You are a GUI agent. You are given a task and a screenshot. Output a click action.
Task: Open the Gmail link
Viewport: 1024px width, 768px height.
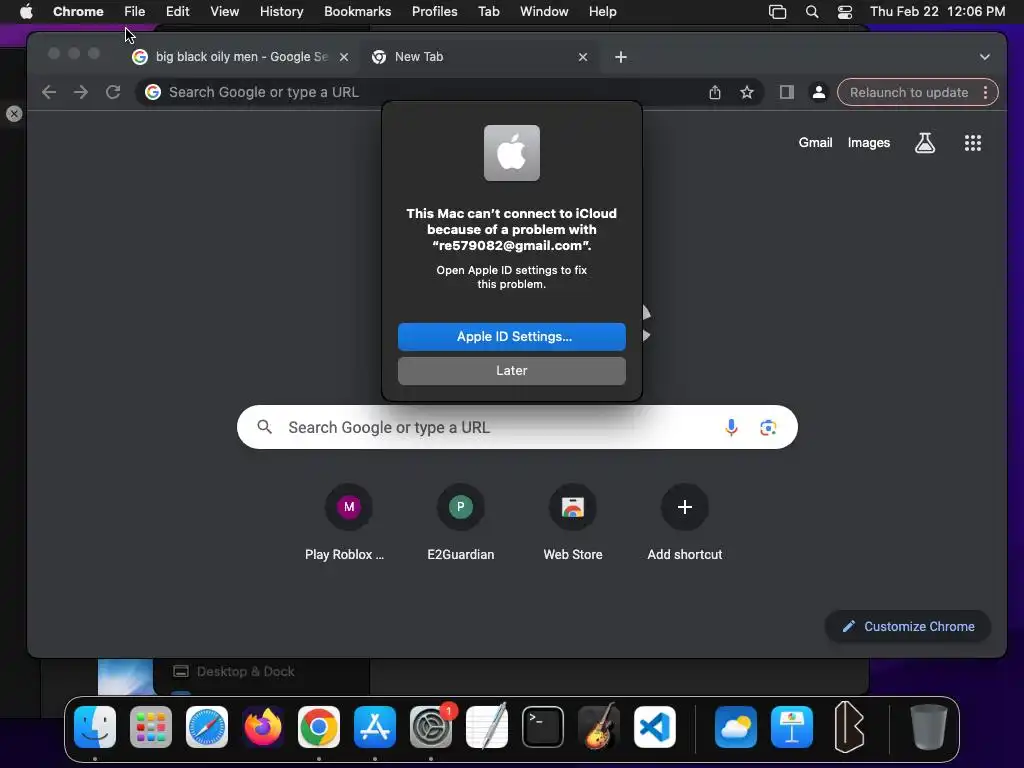click(815, 142)
